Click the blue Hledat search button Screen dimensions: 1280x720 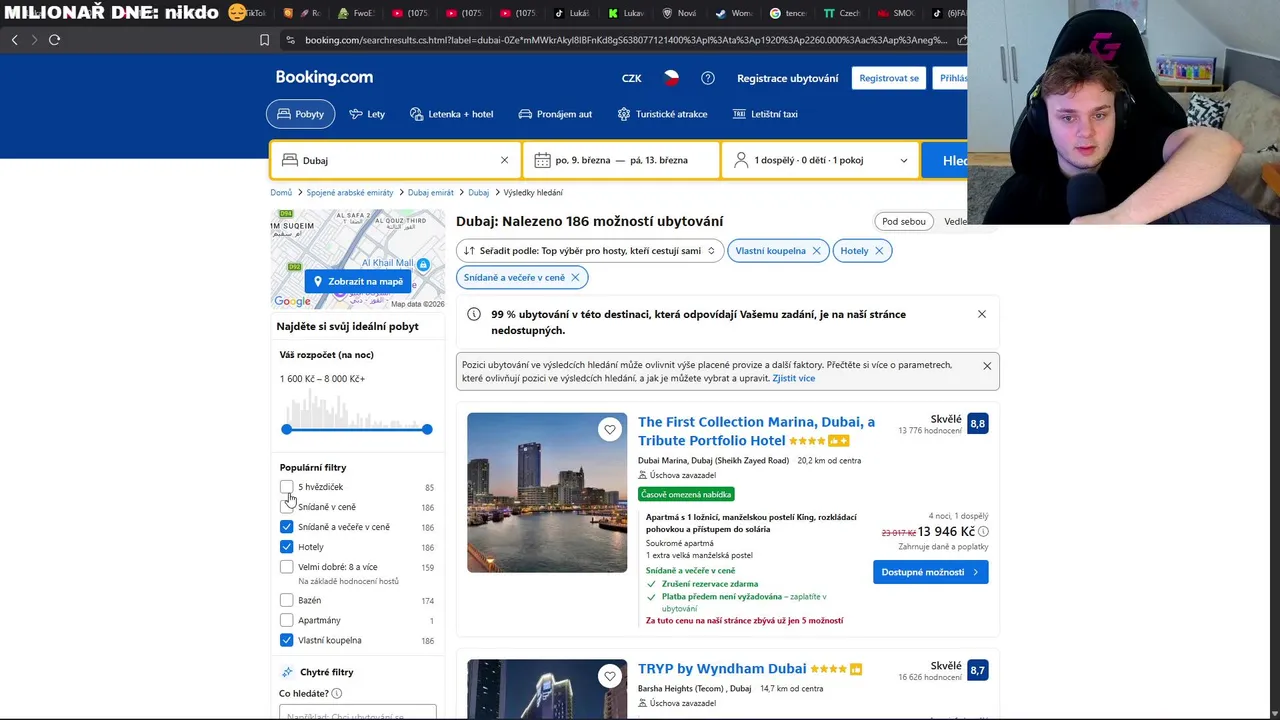click(945, 160)
